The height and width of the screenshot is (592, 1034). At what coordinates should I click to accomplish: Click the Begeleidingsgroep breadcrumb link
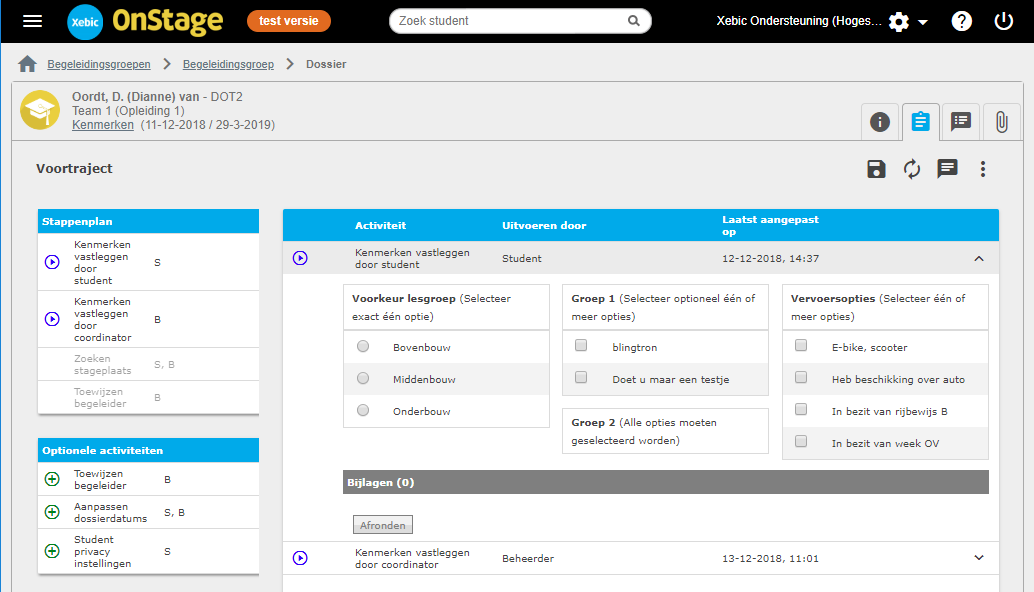point(228,64)
